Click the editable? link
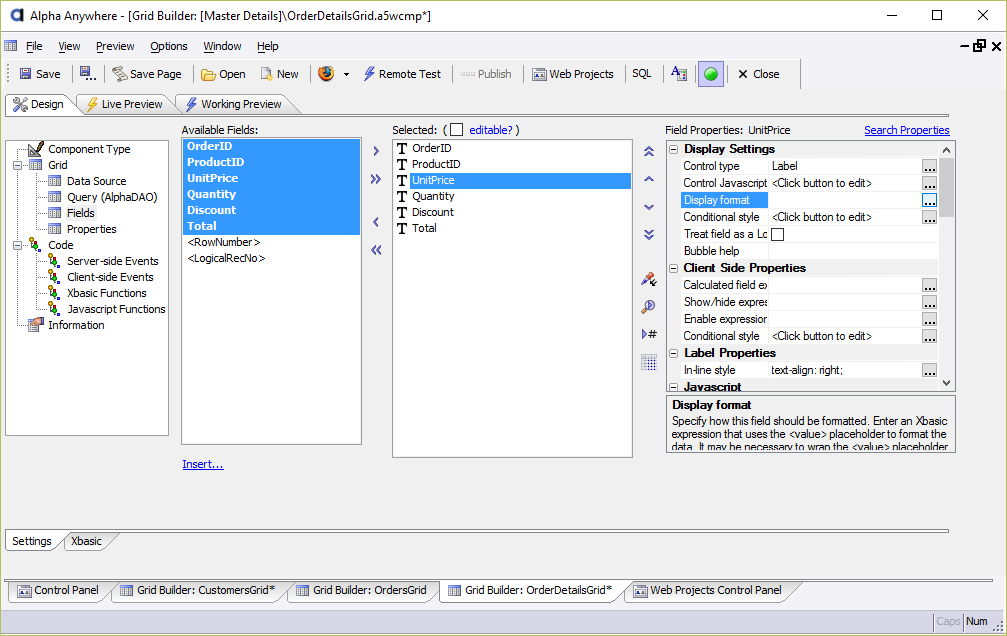The width and height of the screenshot is (1007, 636). tap(491, 130)
